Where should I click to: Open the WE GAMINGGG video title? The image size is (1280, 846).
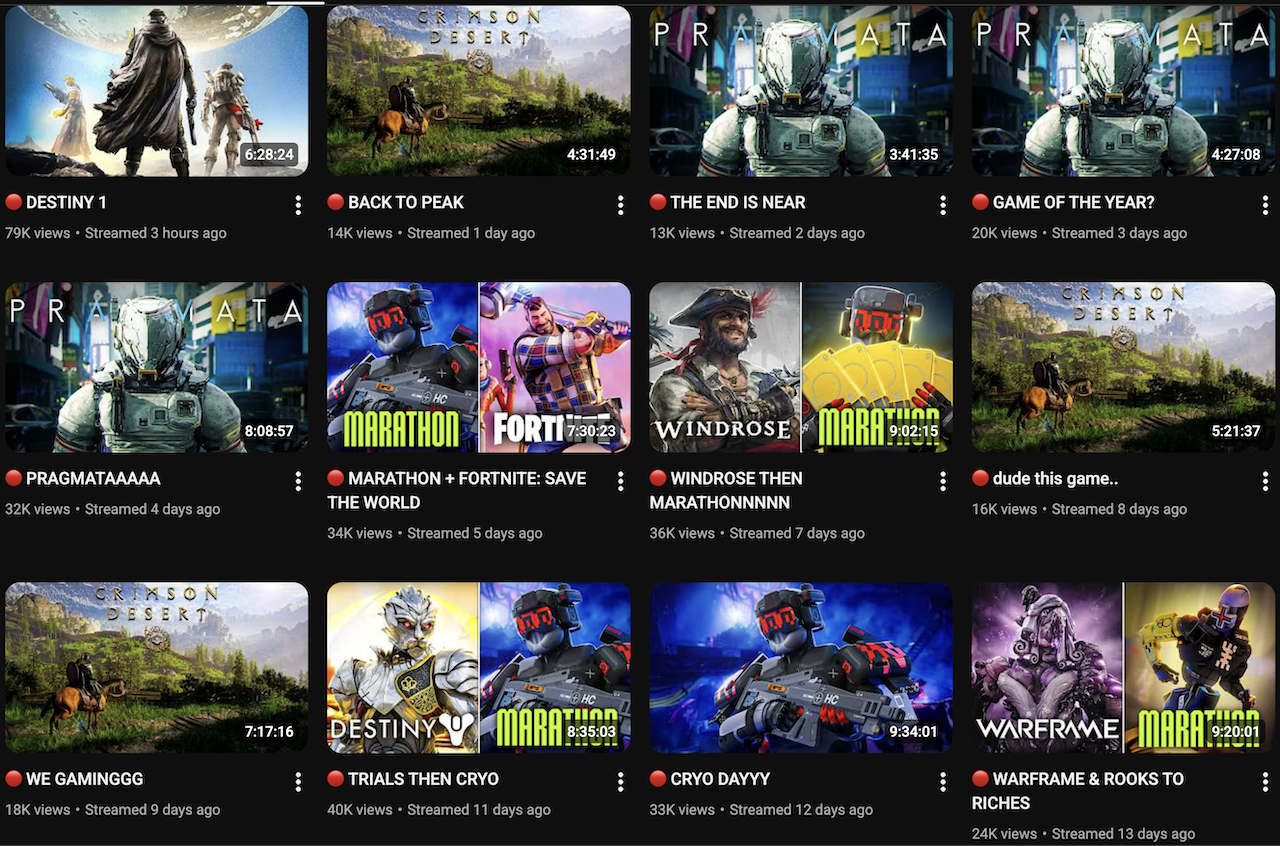pos(75,779)
